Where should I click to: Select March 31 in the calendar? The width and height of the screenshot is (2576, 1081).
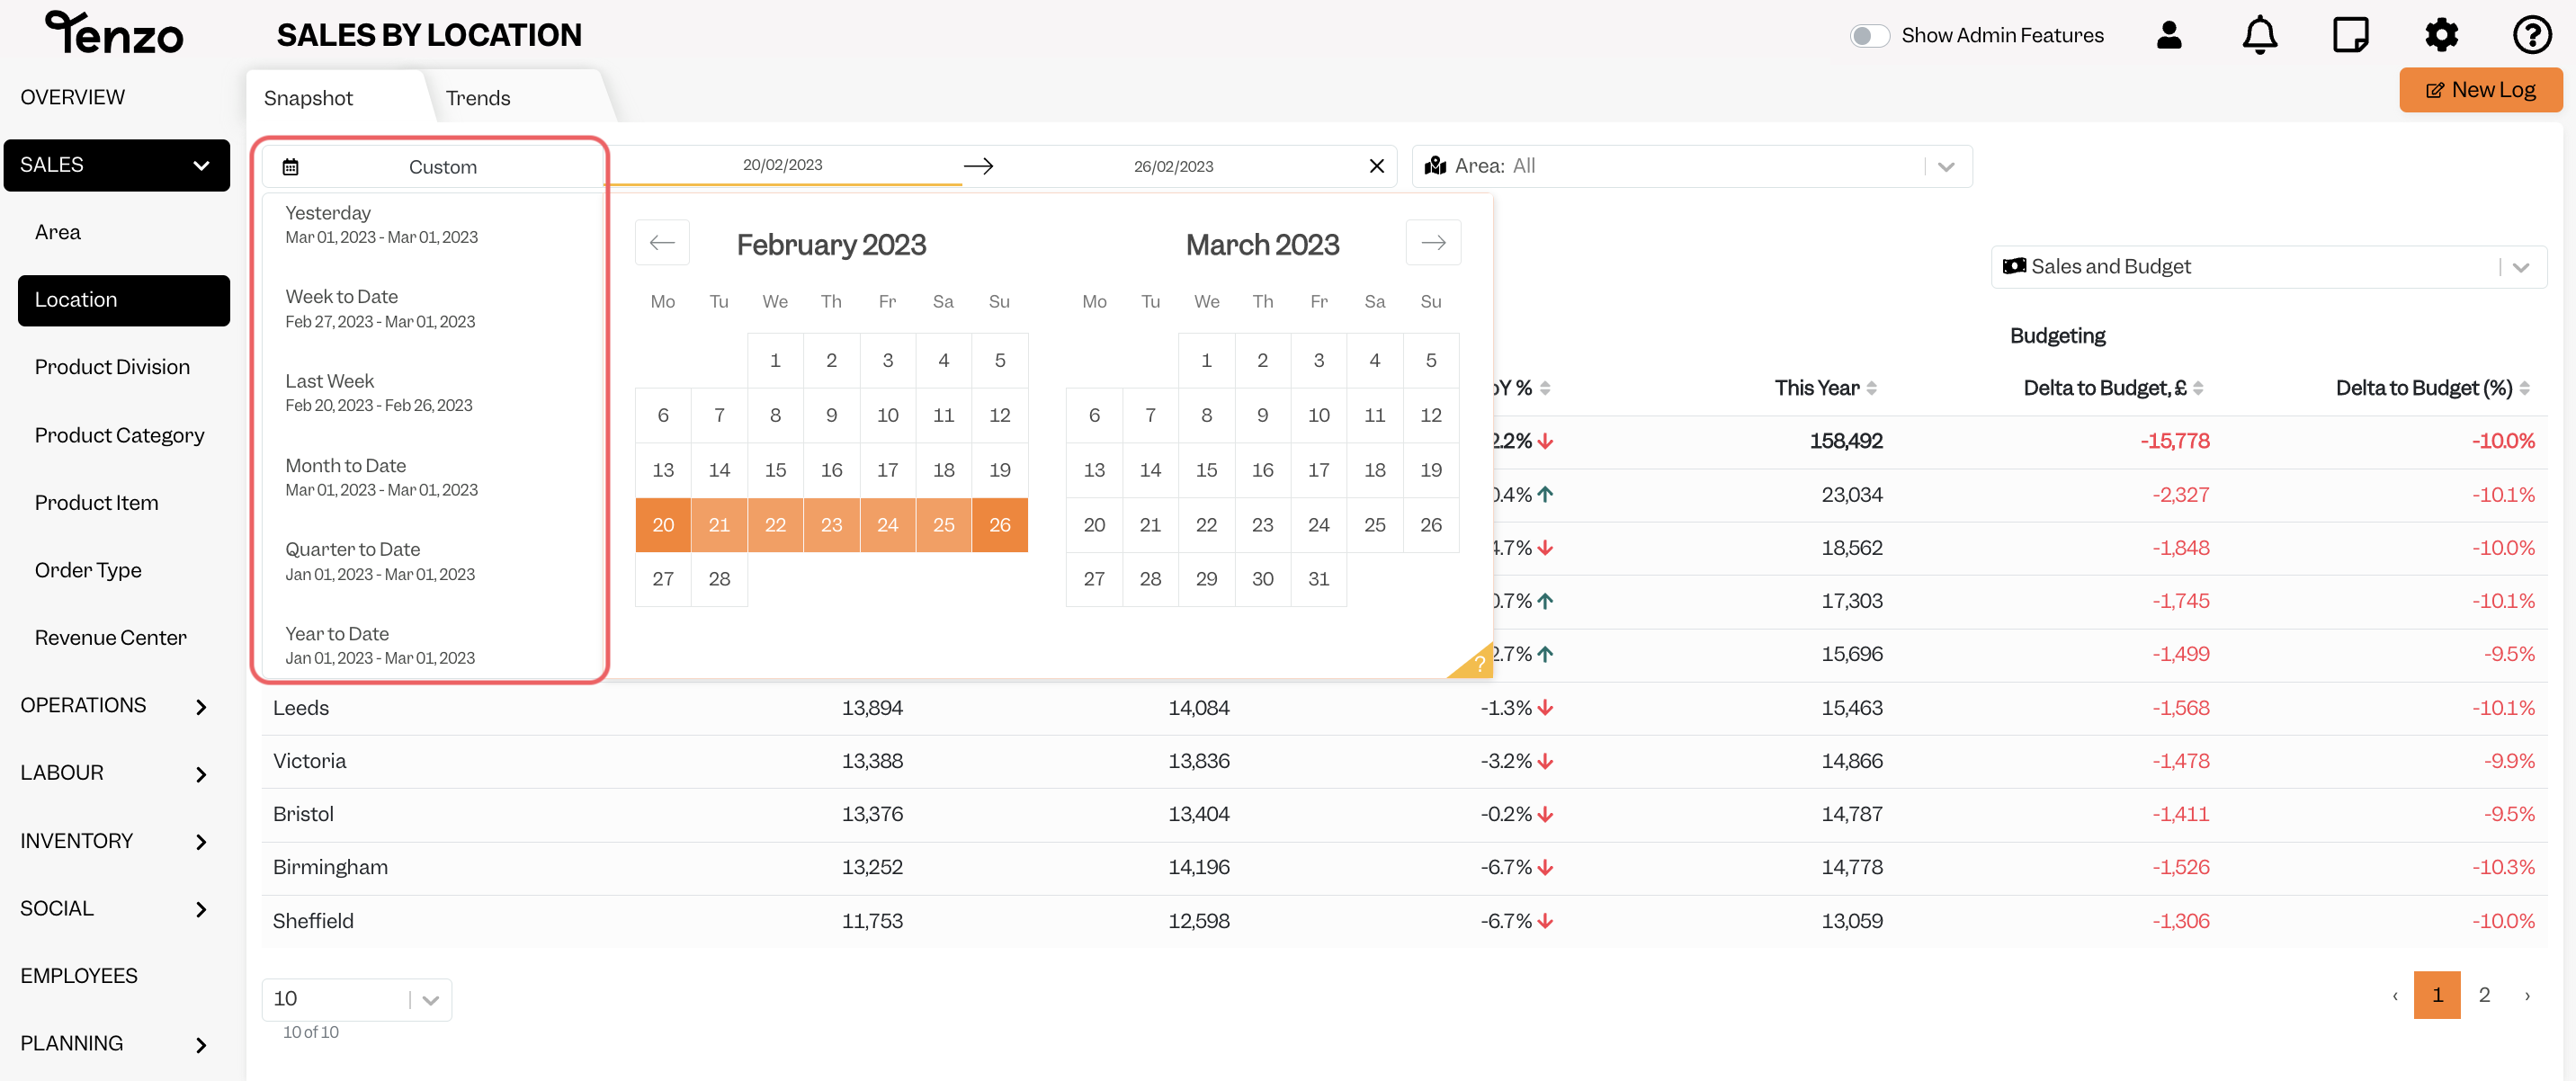pyautogui.click(x=1319, y=579)
